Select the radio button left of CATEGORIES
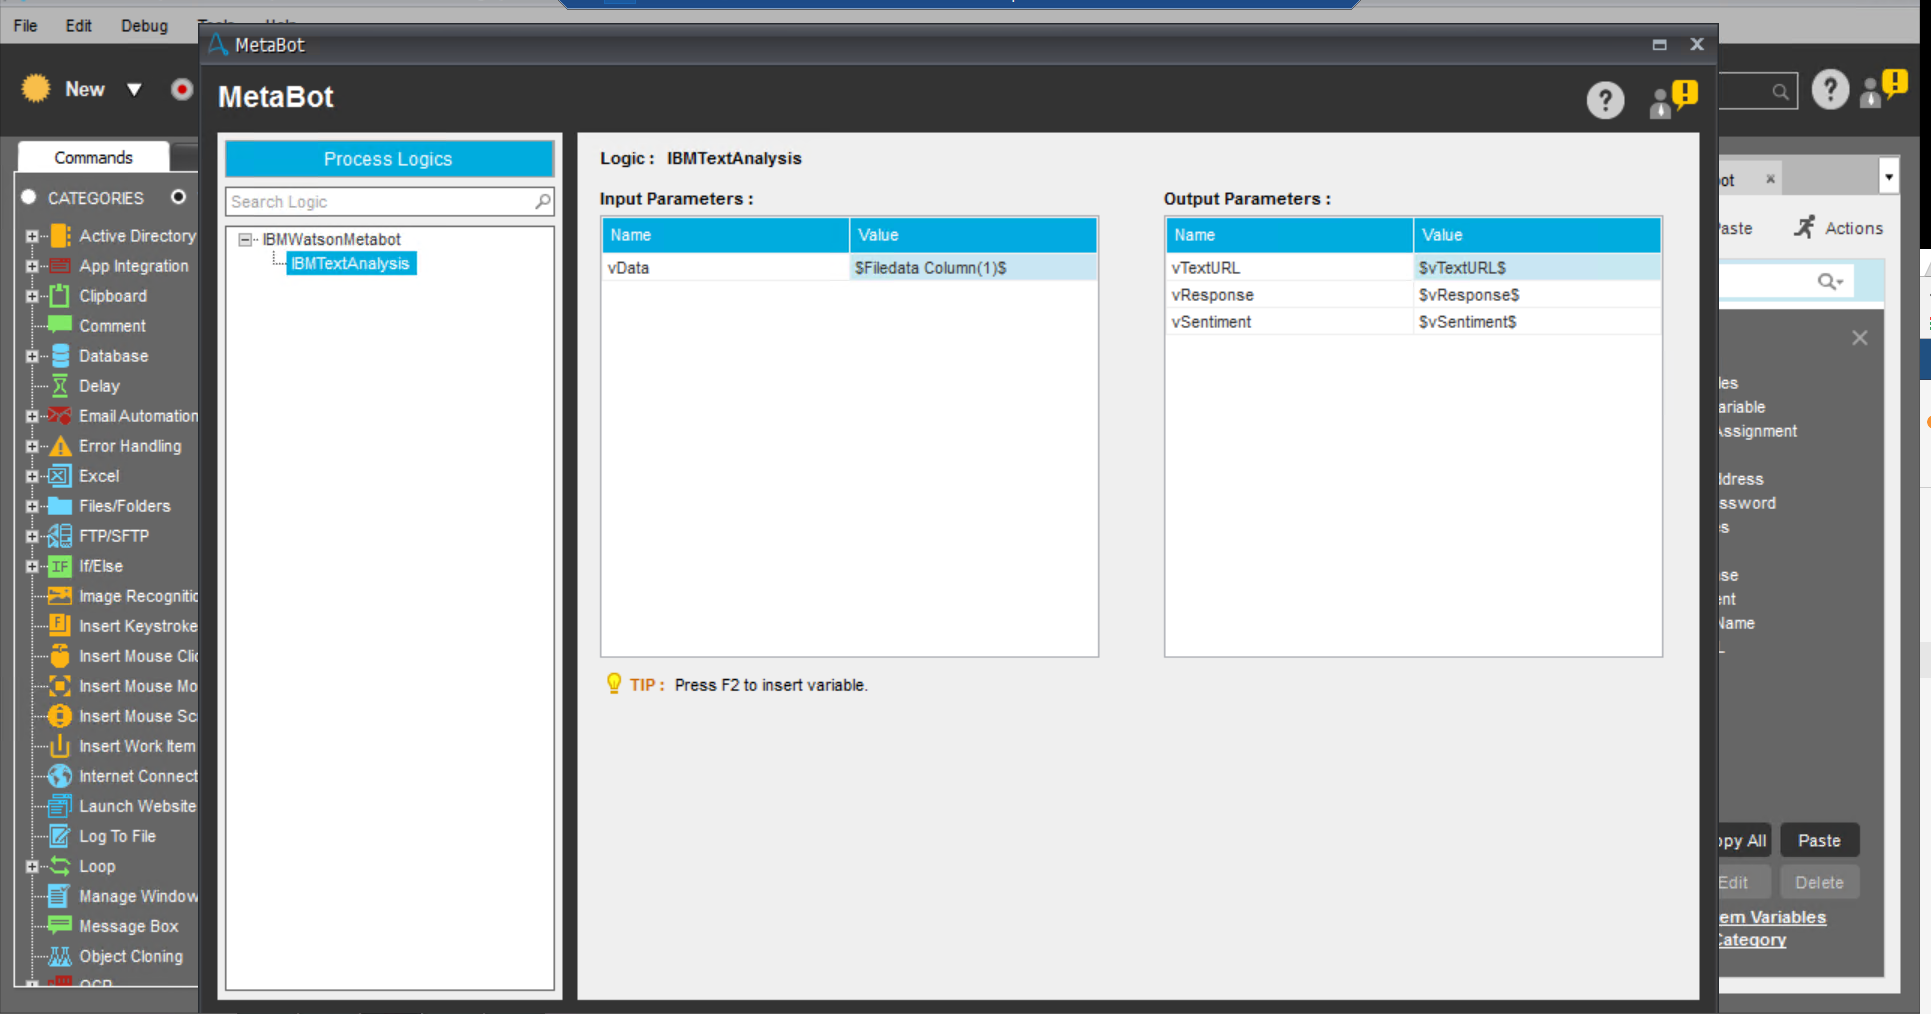The width and height of the screenshot is (1931, 1014). (29, 197)
